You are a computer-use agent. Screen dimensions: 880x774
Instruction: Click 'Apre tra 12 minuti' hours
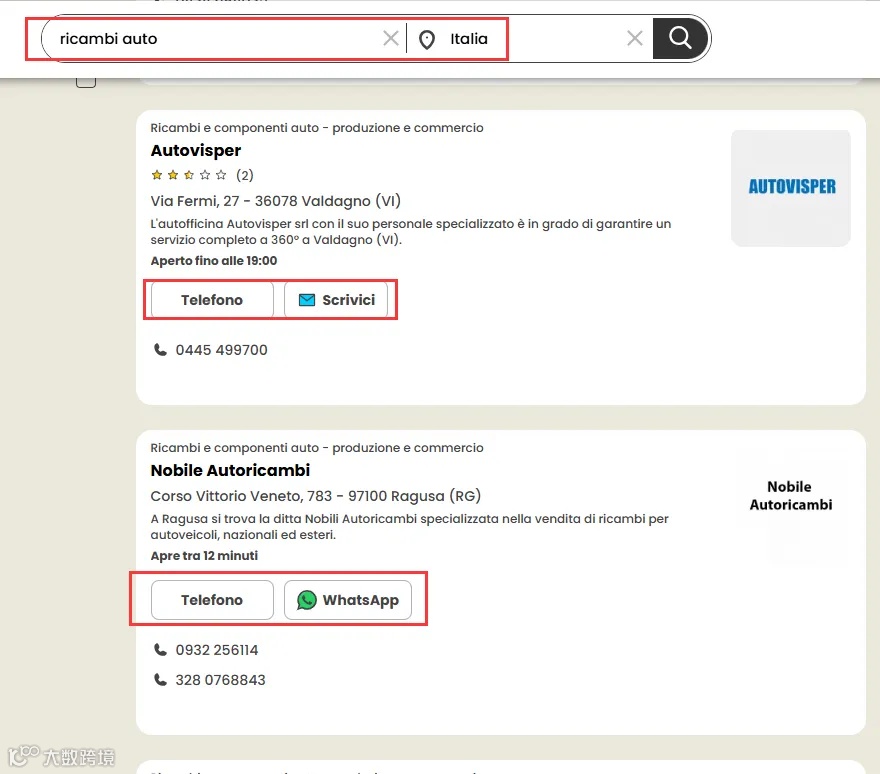tap(204, 556)
